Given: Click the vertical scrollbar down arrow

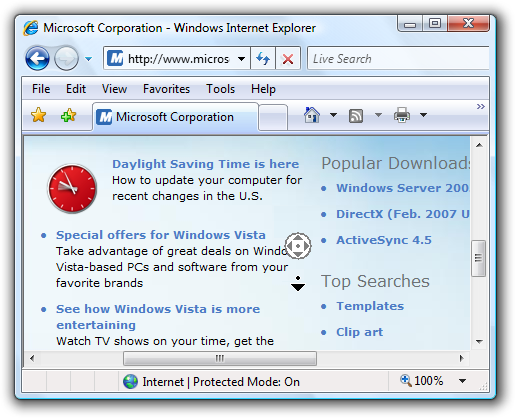Looking at the screenshot, I should (479, 342).
